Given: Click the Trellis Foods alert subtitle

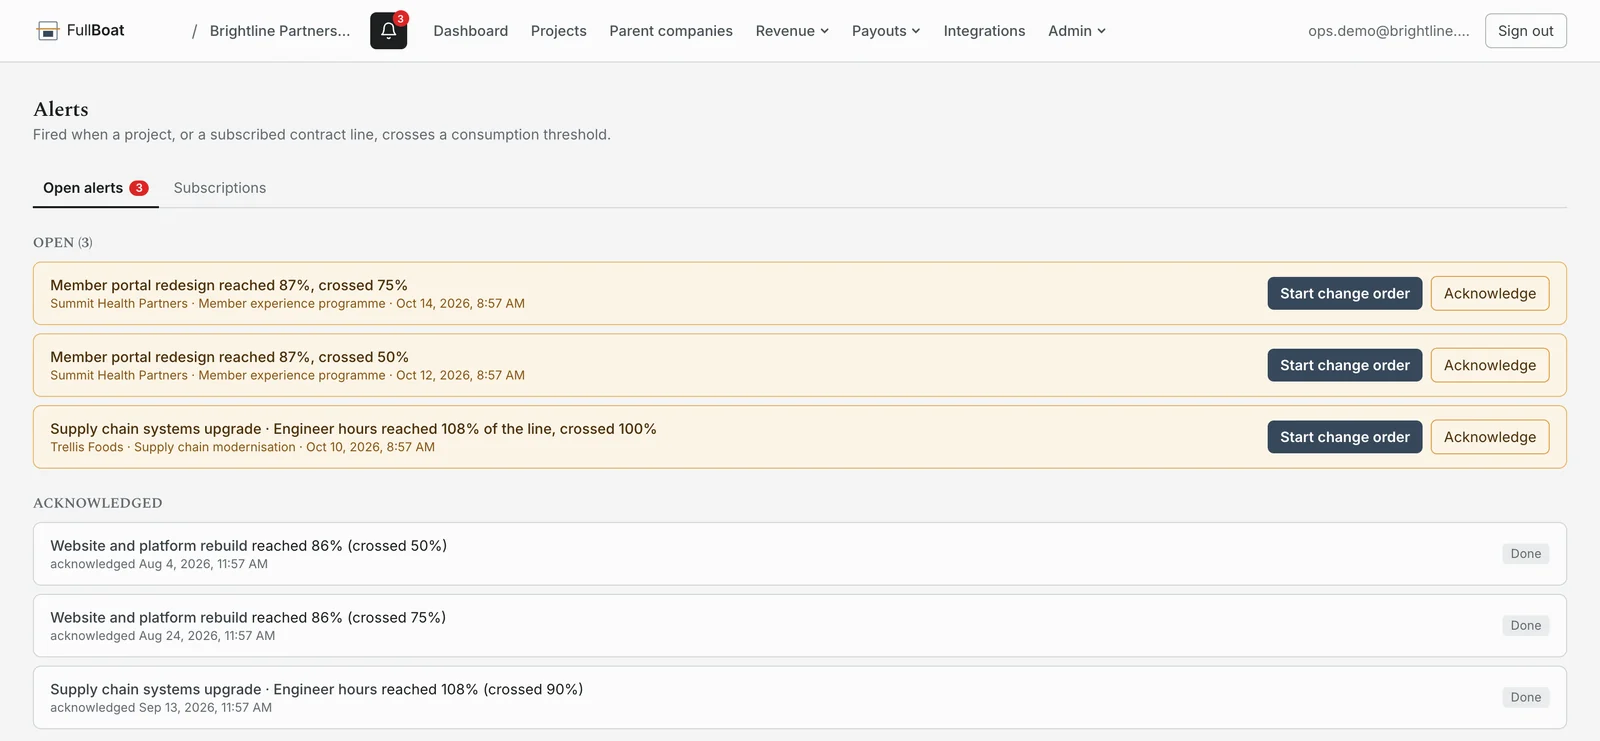Looking at the screenshot, I should click(x=242, y=448).
